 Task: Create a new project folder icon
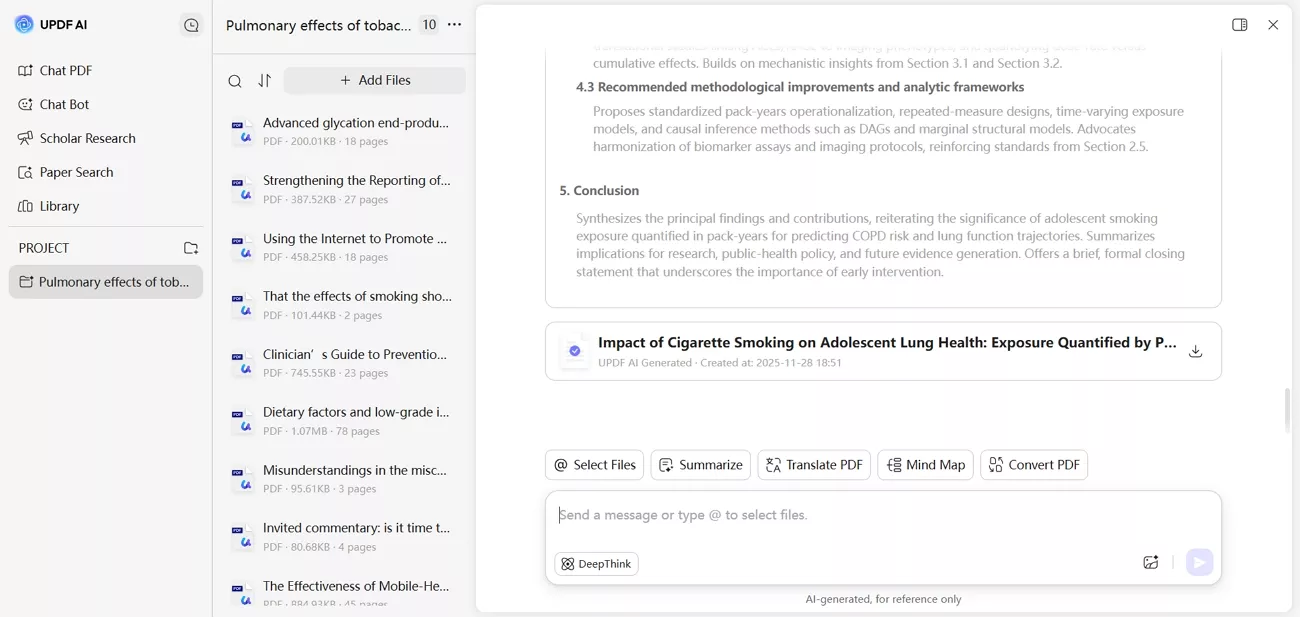pyautogui.click(x=191, y=248)
